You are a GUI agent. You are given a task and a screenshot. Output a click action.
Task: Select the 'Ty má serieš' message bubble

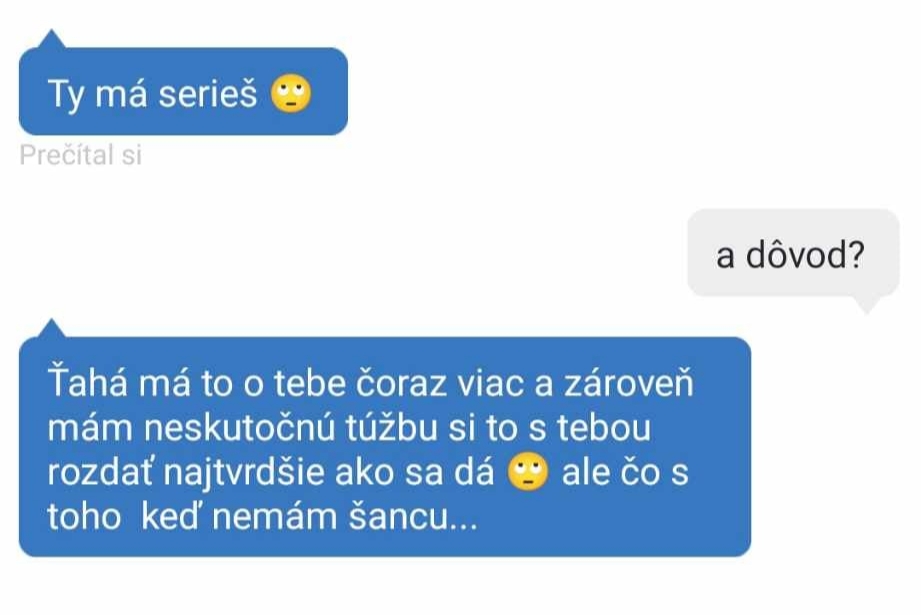(x=183, y=91)
